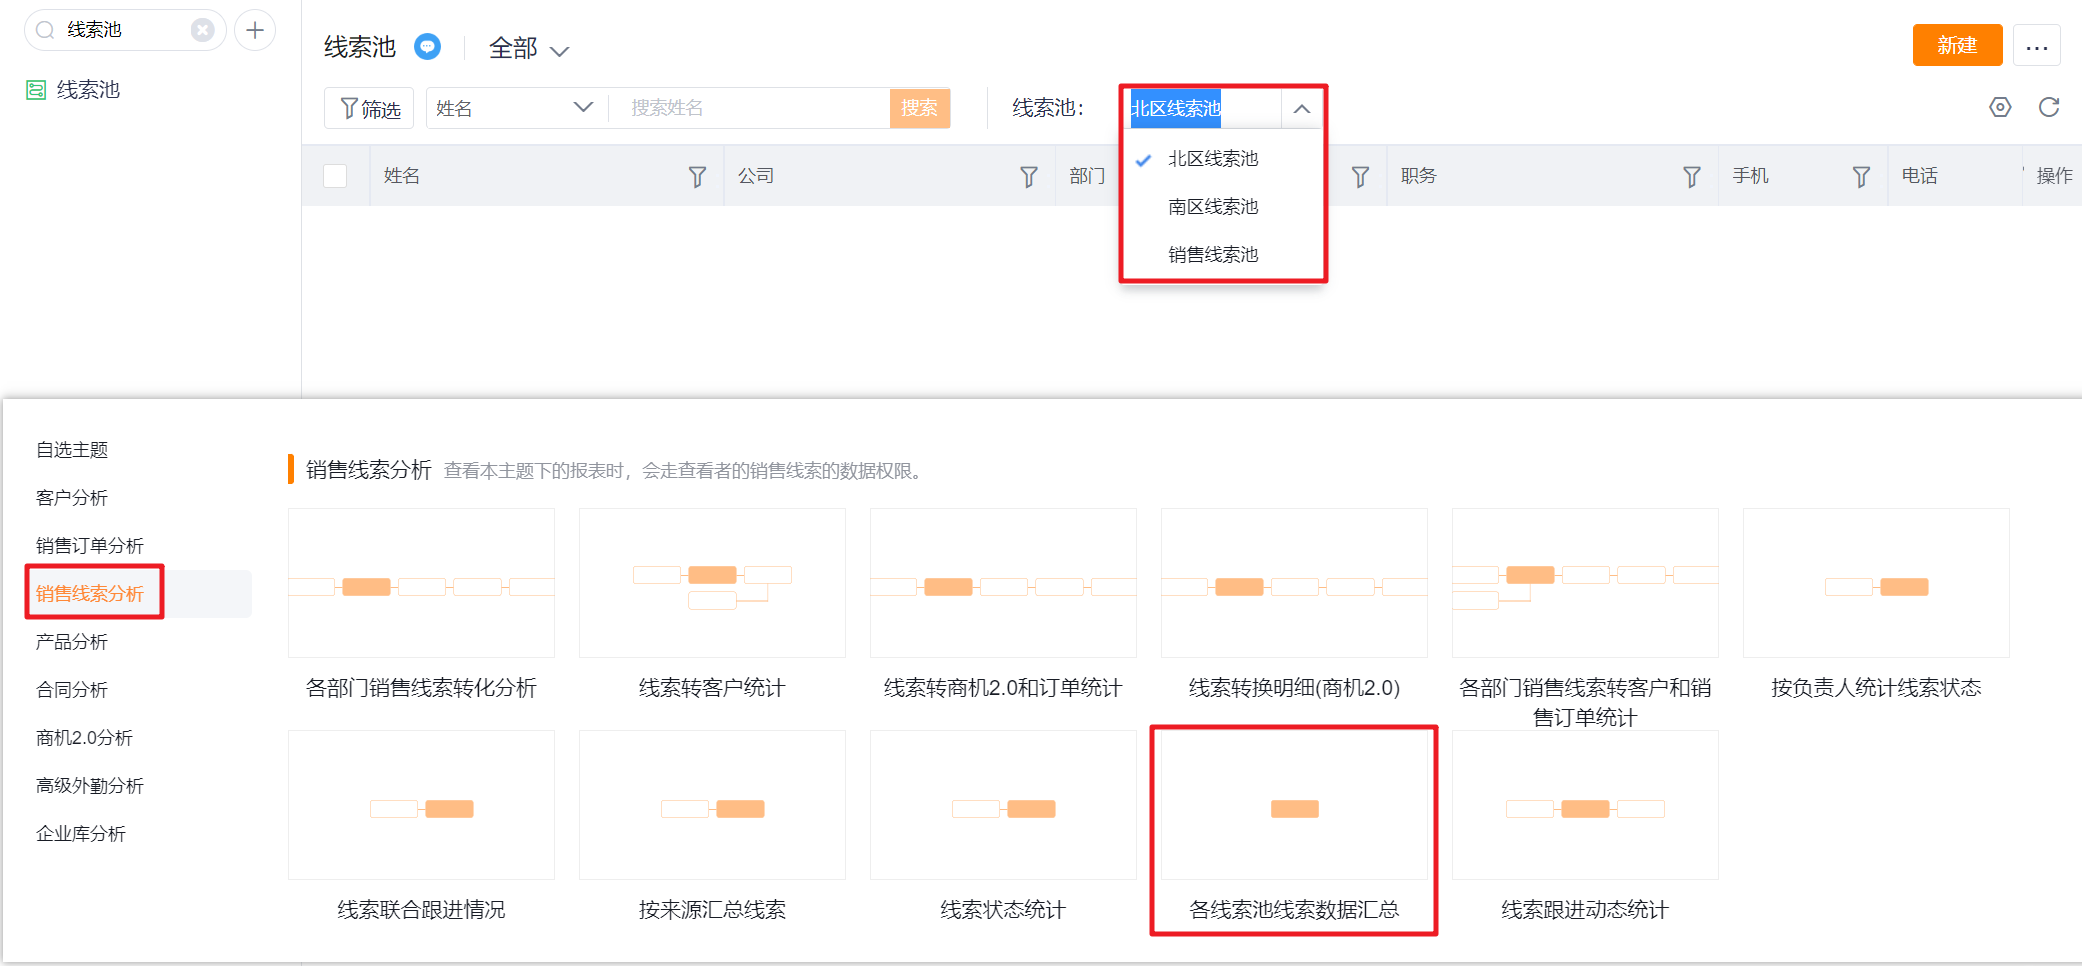
Task: Select 客户分析 in the report theme list
Action: [x=72, y=498]
